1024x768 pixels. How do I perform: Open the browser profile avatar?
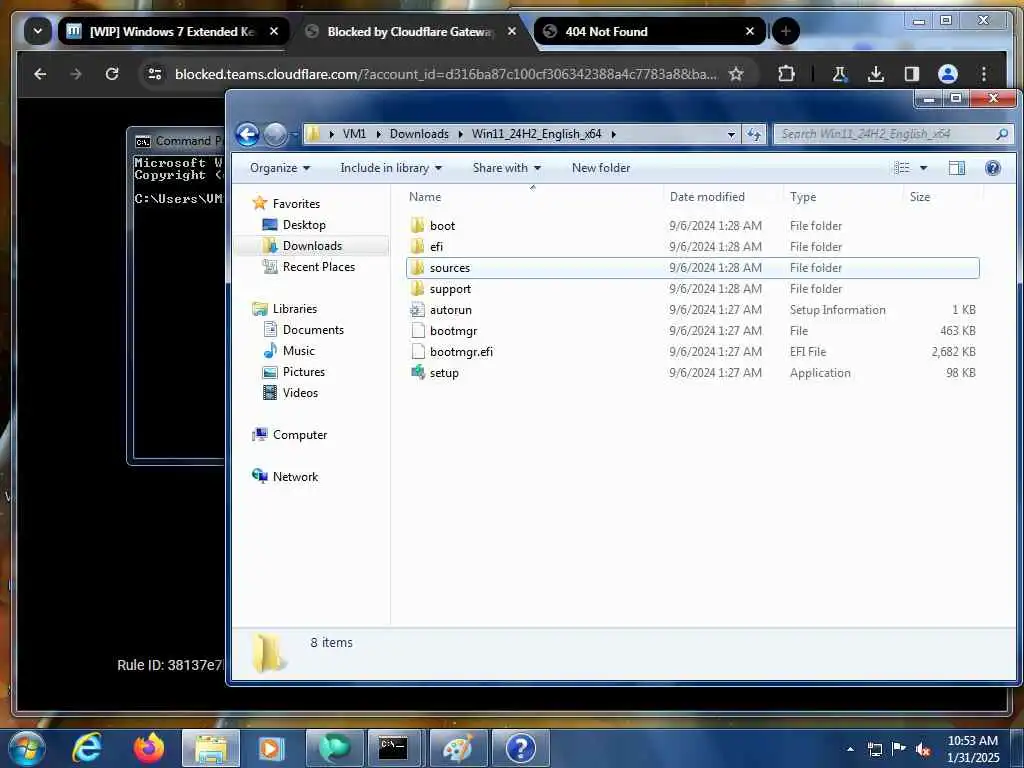(x=948, y=74)
